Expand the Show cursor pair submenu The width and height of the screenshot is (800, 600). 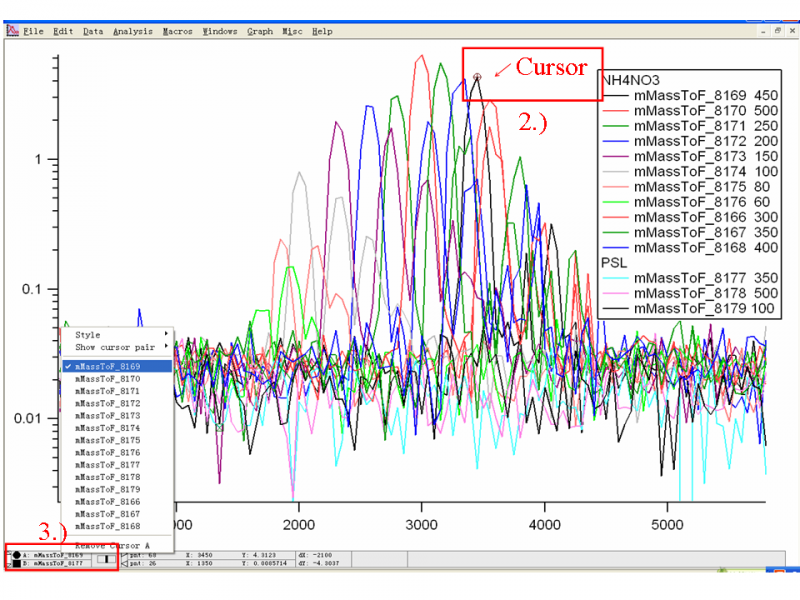[116, 347]
